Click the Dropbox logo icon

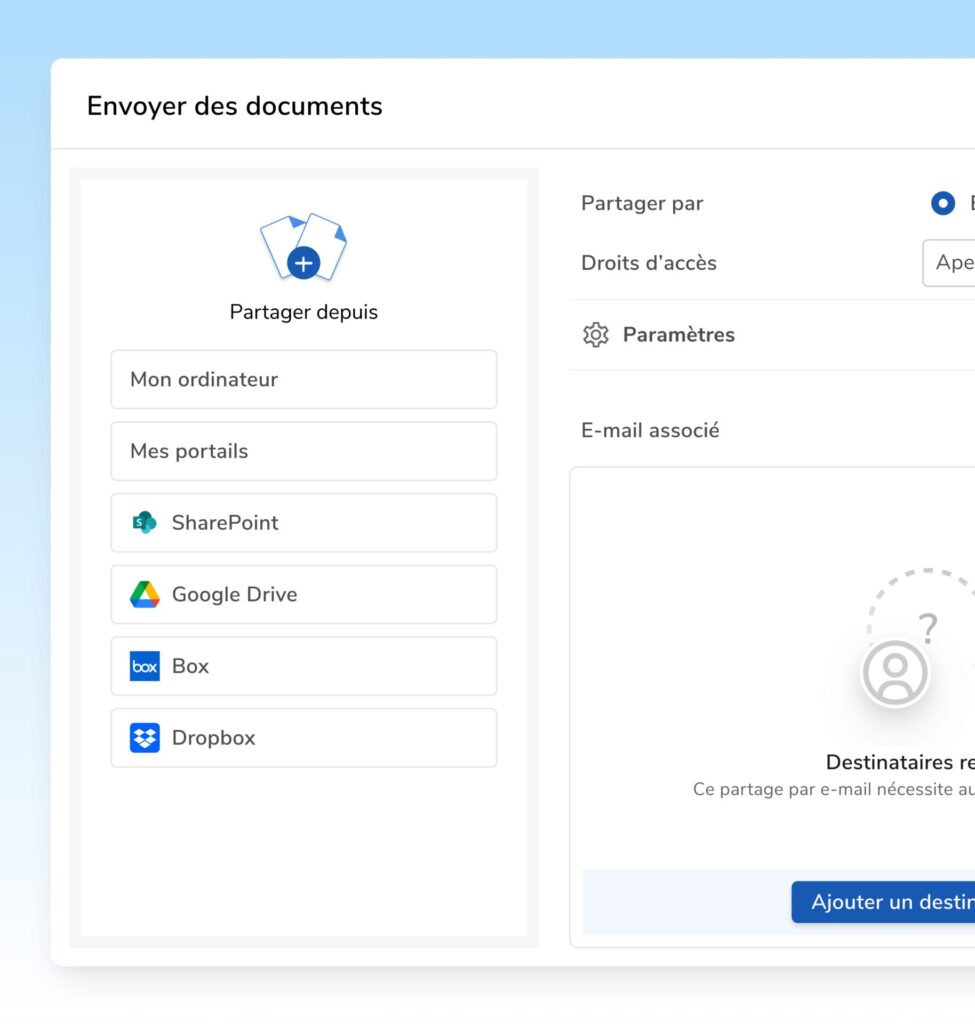pos(145,738)
